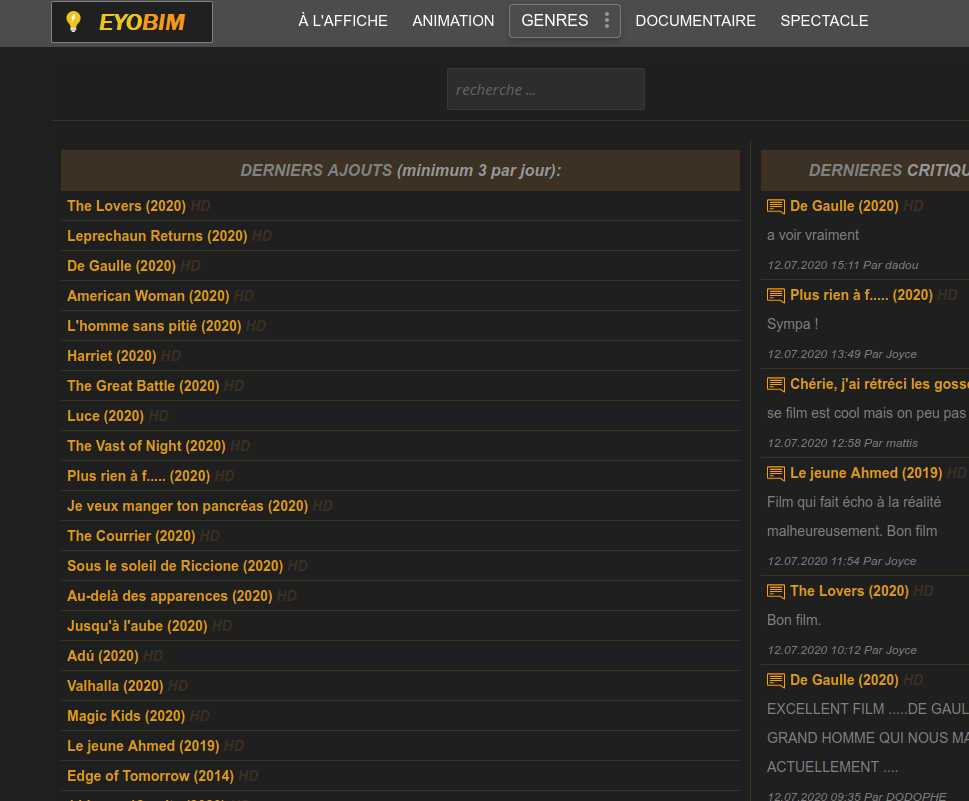Open Leprechaun Returns (2020)
Screen dimensions: 969x801
click(157, 236)
